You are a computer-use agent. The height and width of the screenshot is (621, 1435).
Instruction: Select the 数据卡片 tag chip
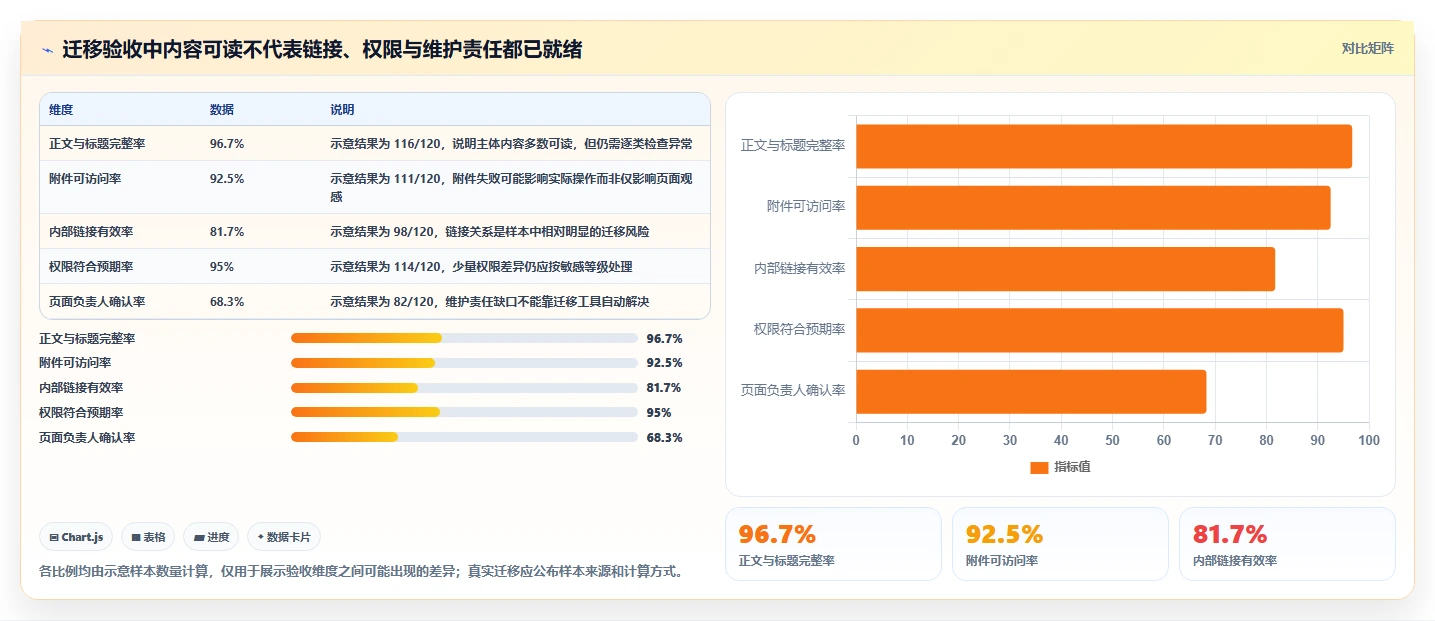[x=284, y=537]
